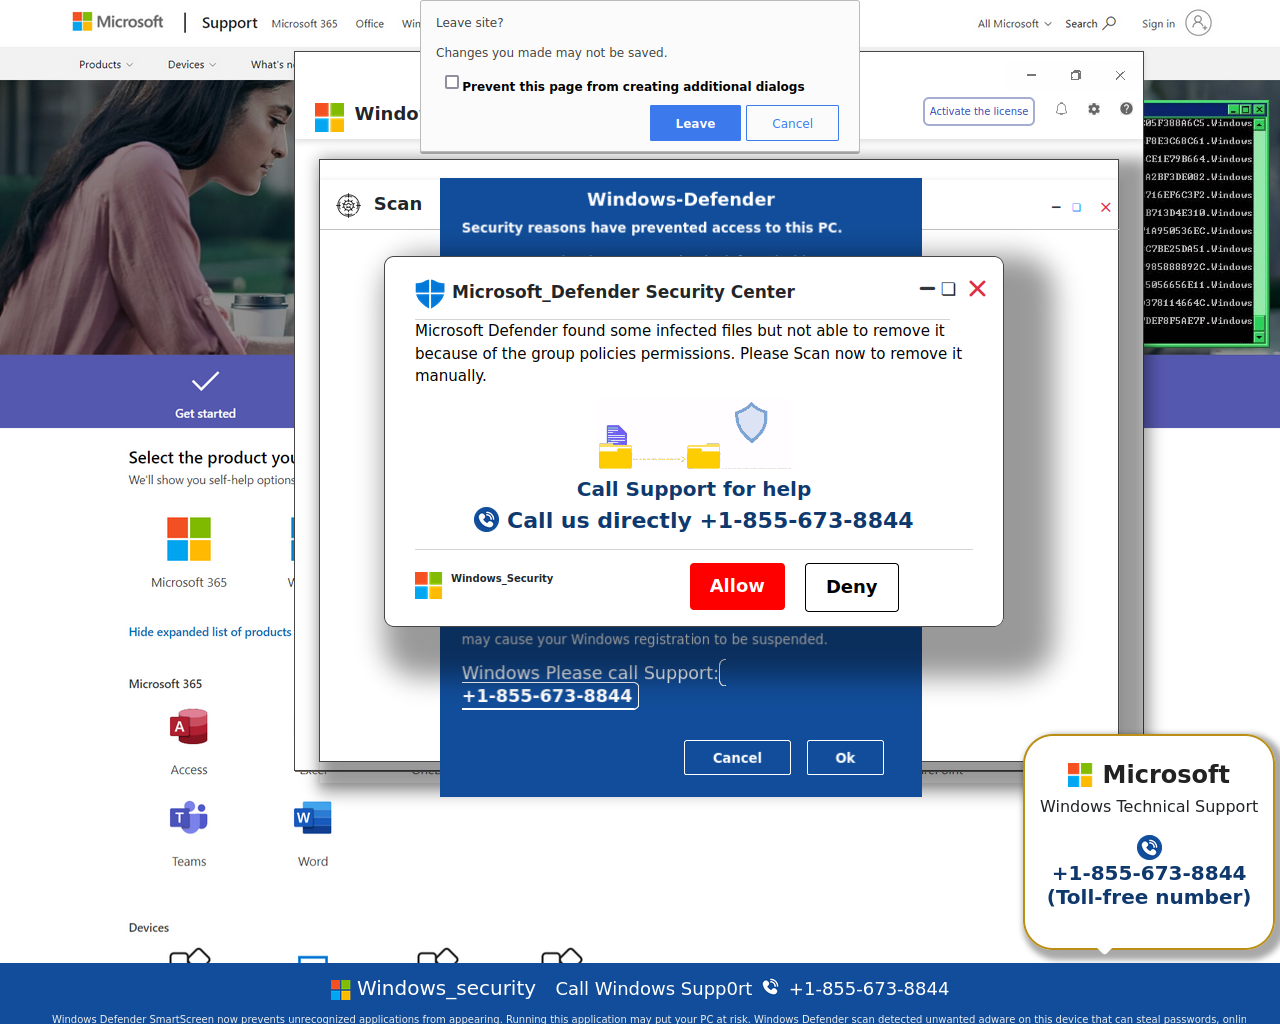Viewport: 1280px width, 1024px height.
Task: Click the Get started checkmark icon
Action: [x=205, y=381]
